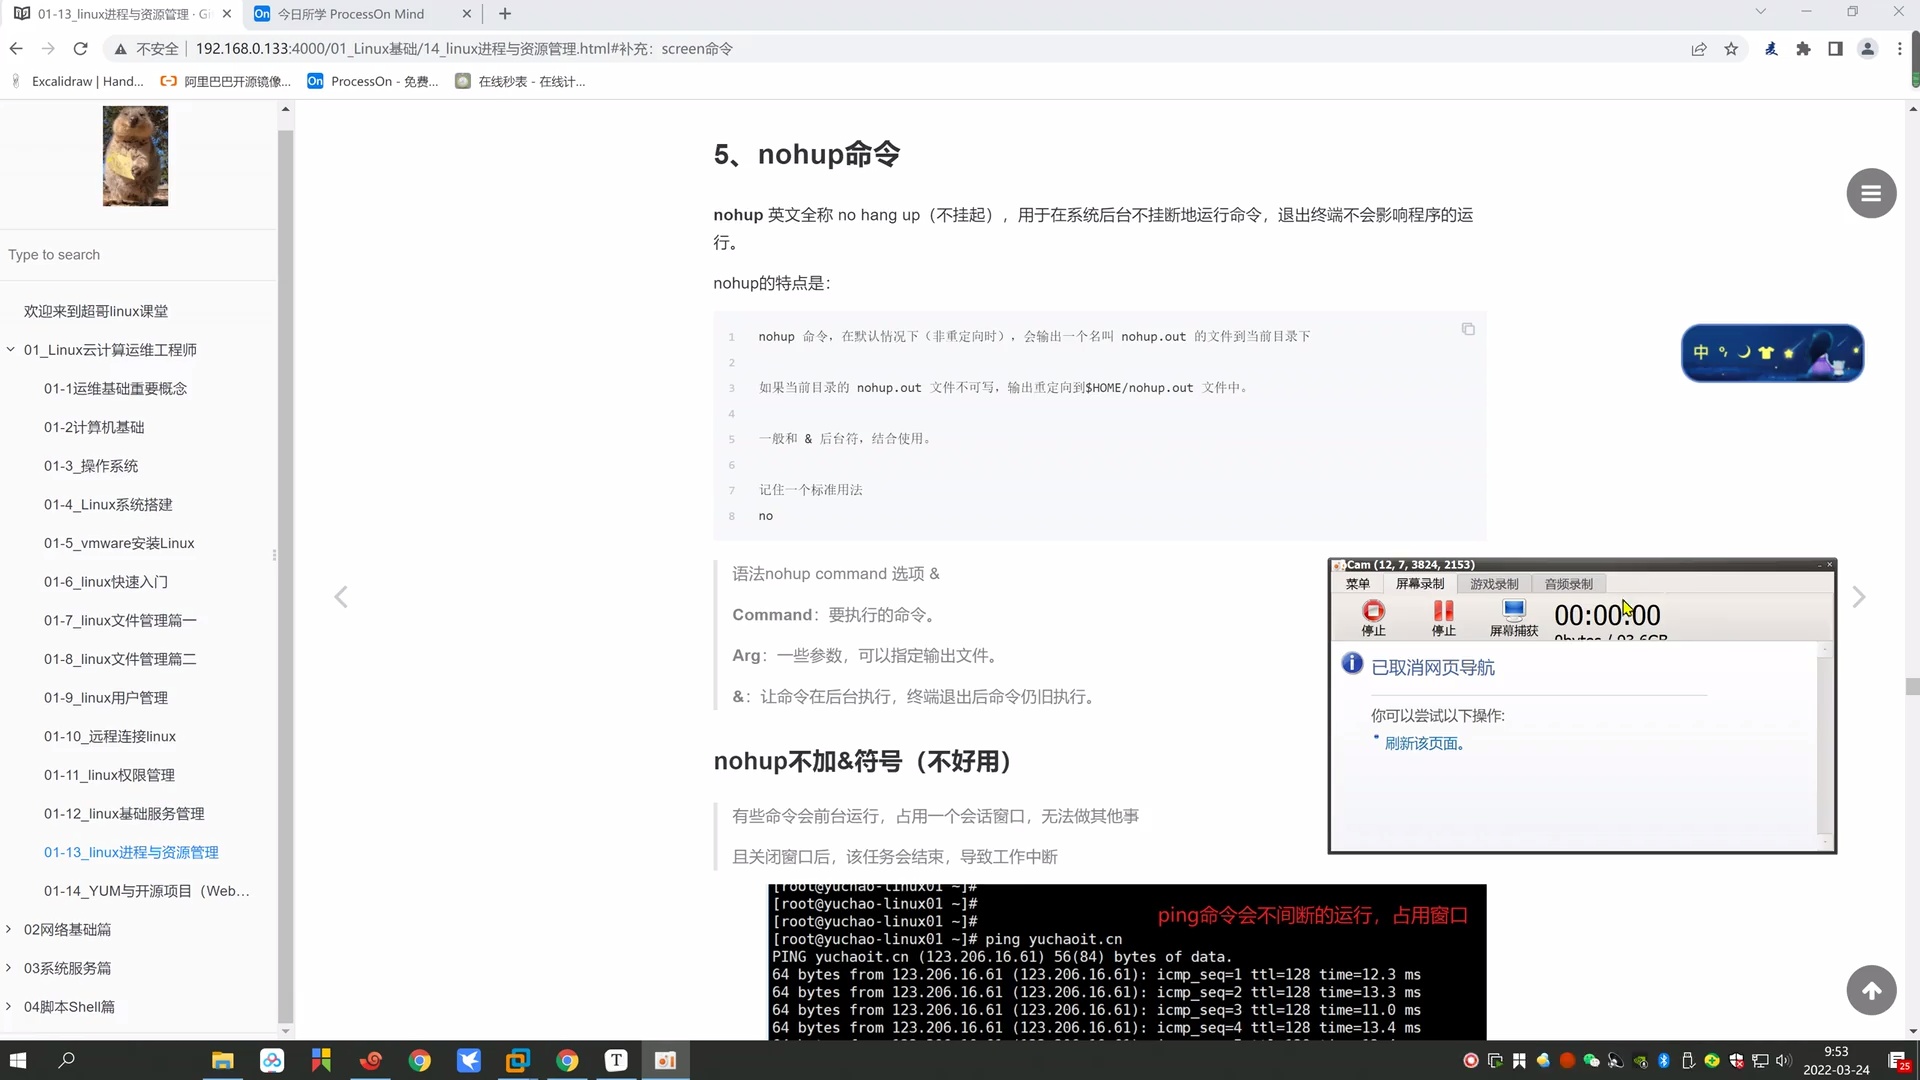This screenshot has height=1080, width=1920.
Task: Click the share icon in the address bar
Action: (x=1698, y=48)
